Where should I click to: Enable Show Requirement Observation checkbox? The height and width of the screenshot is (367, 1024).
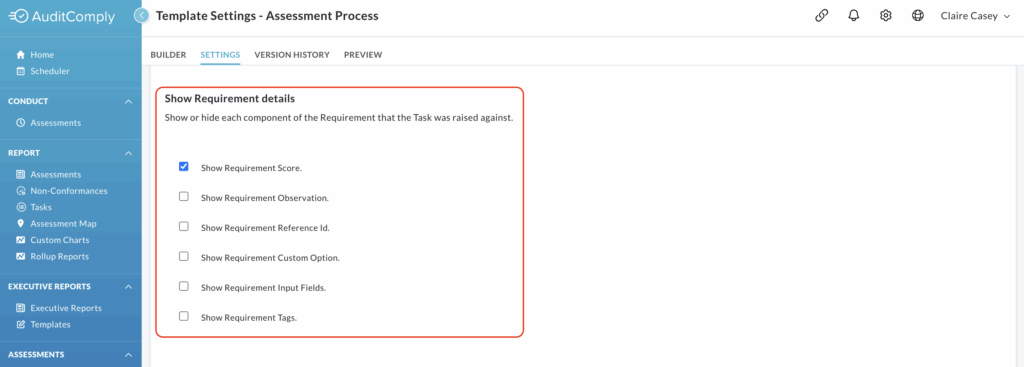184,197
